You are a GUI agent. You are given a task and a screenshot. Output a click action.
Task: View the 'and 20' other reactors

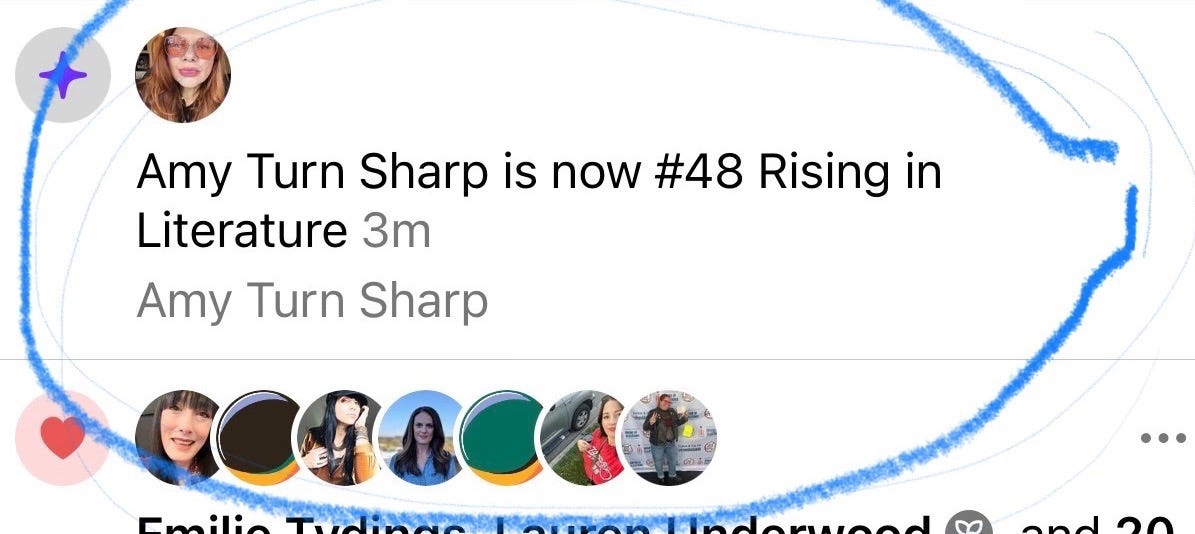coord(1097,525)
